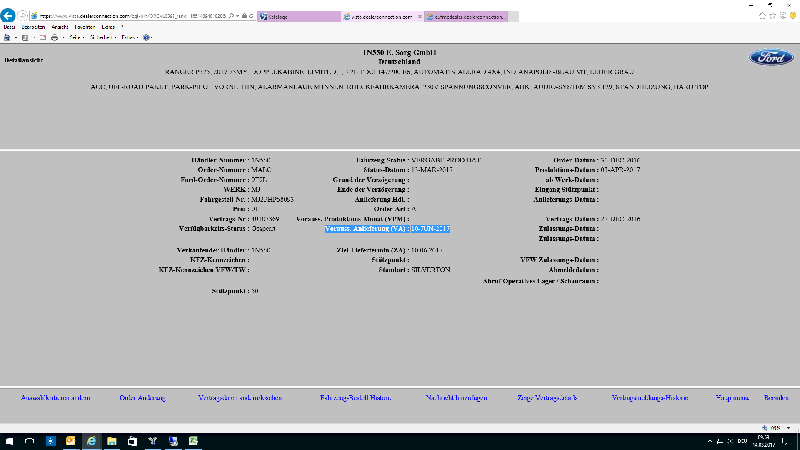Image resolution: width=800 pixels, height=450 pixels.
Task: Click the Status-Datum value
Action: pos(432,170)
